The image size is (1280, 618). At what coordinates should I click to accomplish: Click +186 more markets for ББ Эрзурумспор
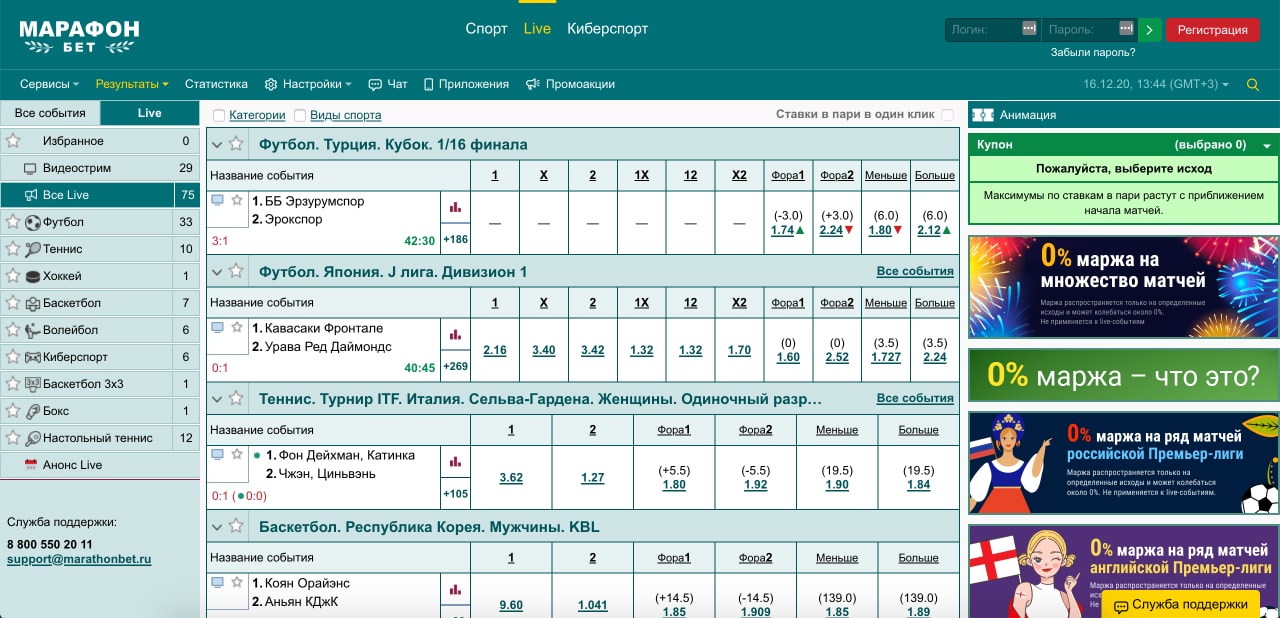point(455,240)
